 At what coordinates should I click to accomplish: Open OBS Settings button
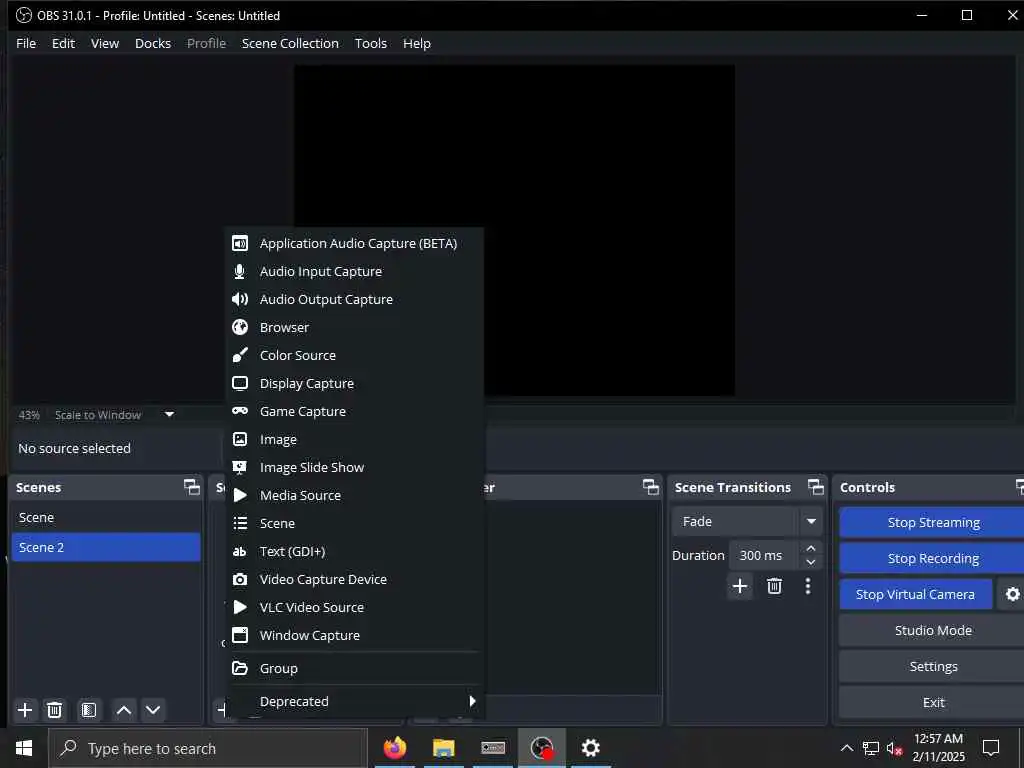click(933, 666)
